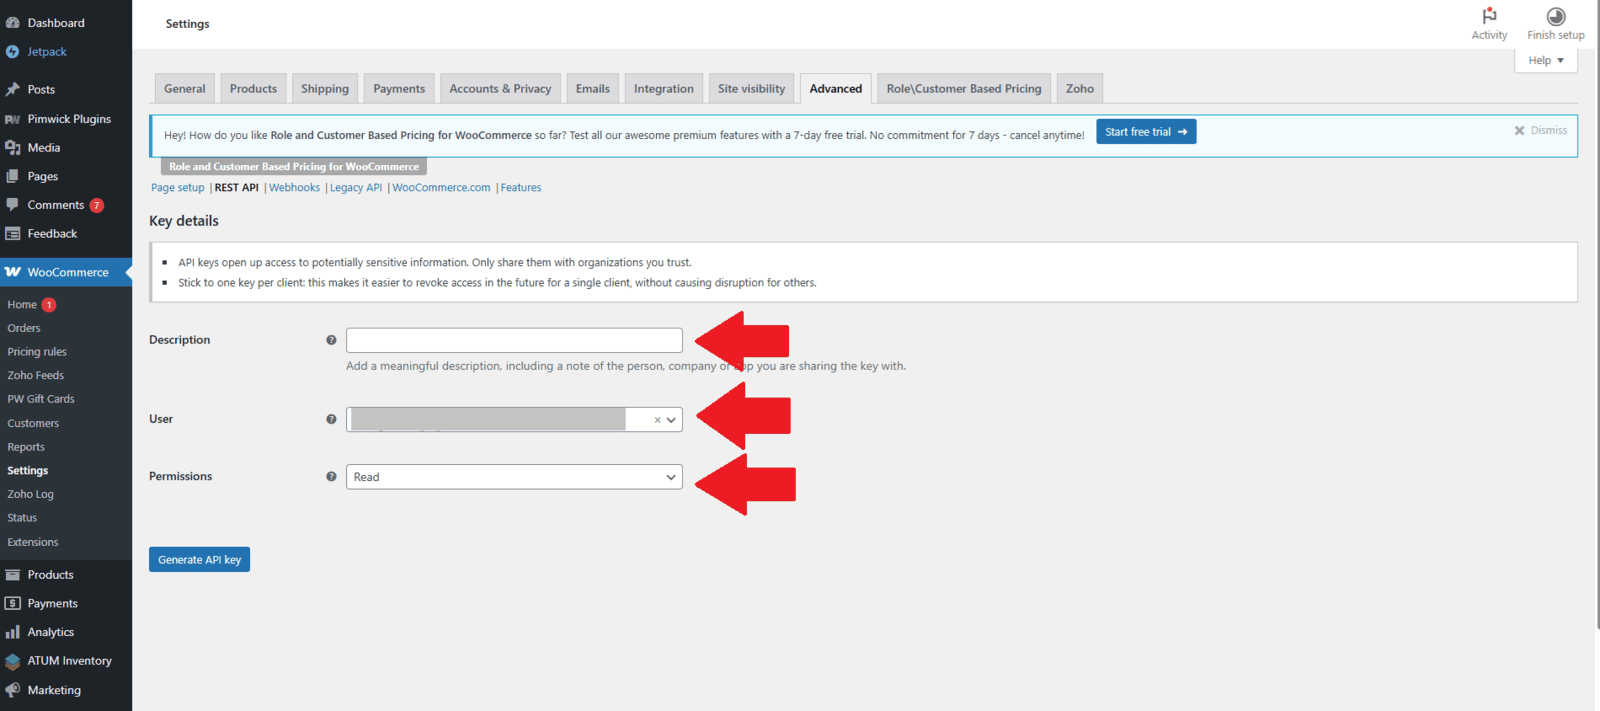The image size is (1600, 711).
Task: Click the Generate API key button
Action: [x=199, y=560]
